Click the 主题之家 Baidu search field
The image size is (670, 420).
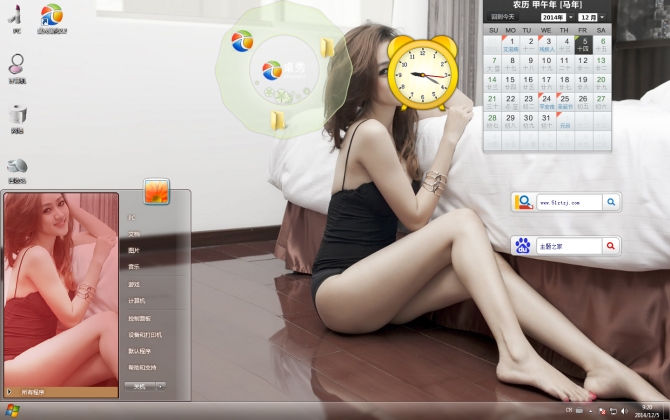click(569, 246)
